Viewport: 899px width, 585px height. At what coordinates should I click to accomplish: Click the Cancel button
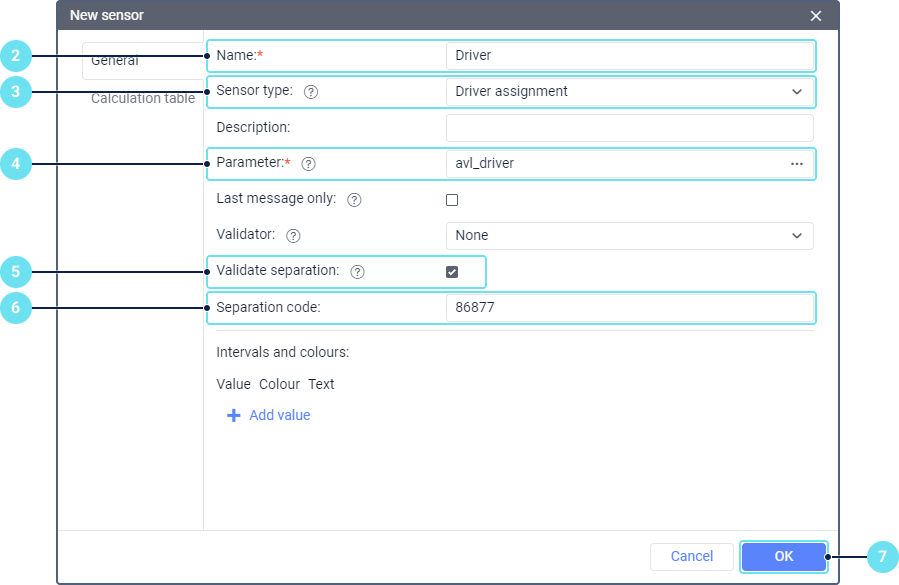(x=692, y=556)
